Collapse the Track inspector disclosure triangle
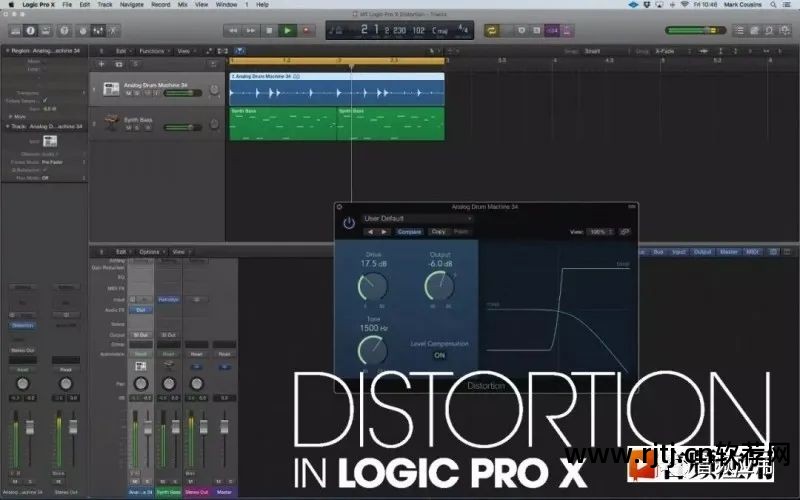 pyautogui.click(x=7, y=126)
